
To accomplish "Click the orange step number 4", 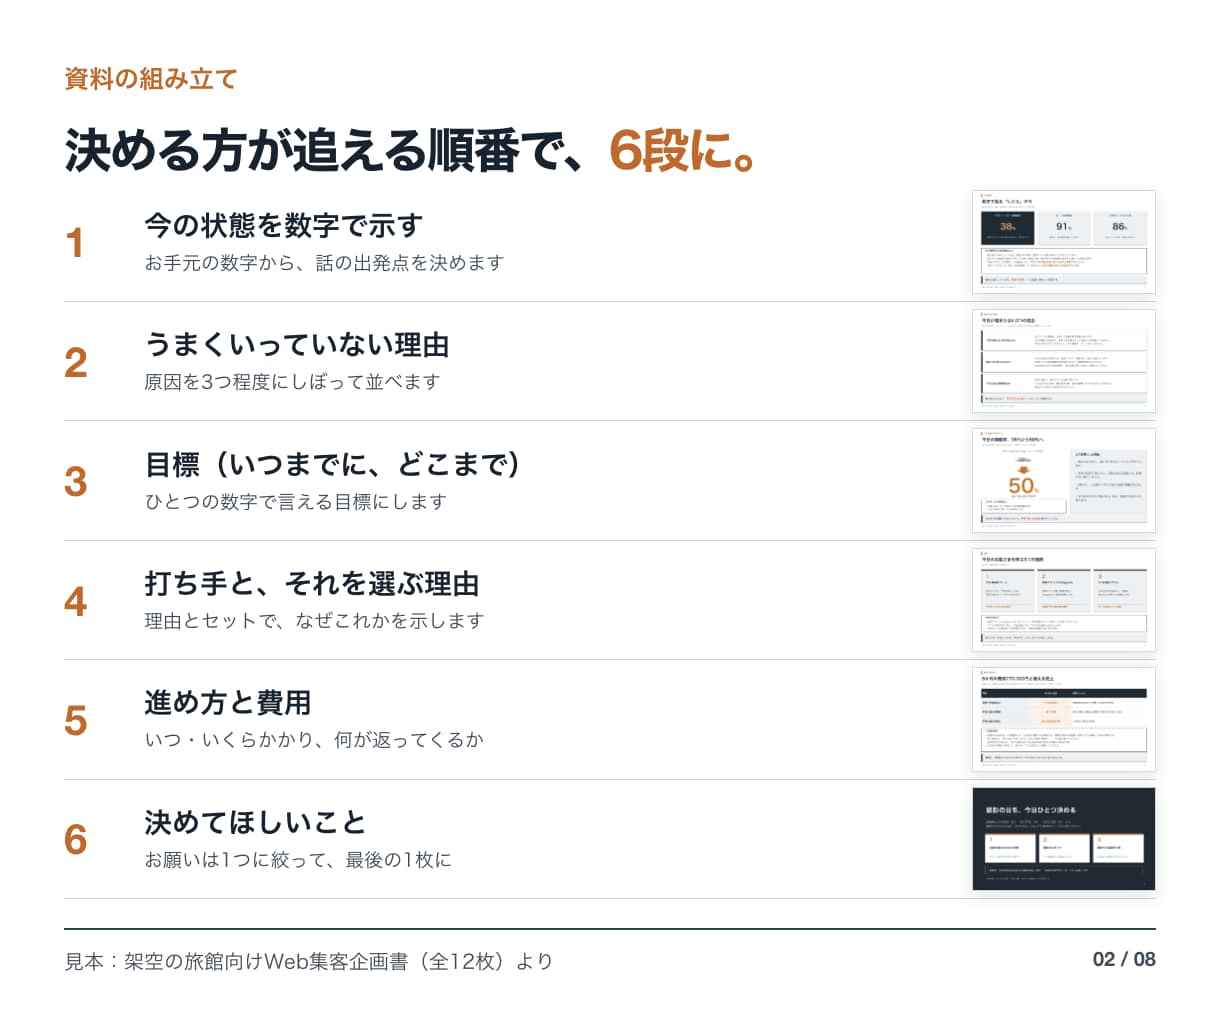I will click(76, 601).
